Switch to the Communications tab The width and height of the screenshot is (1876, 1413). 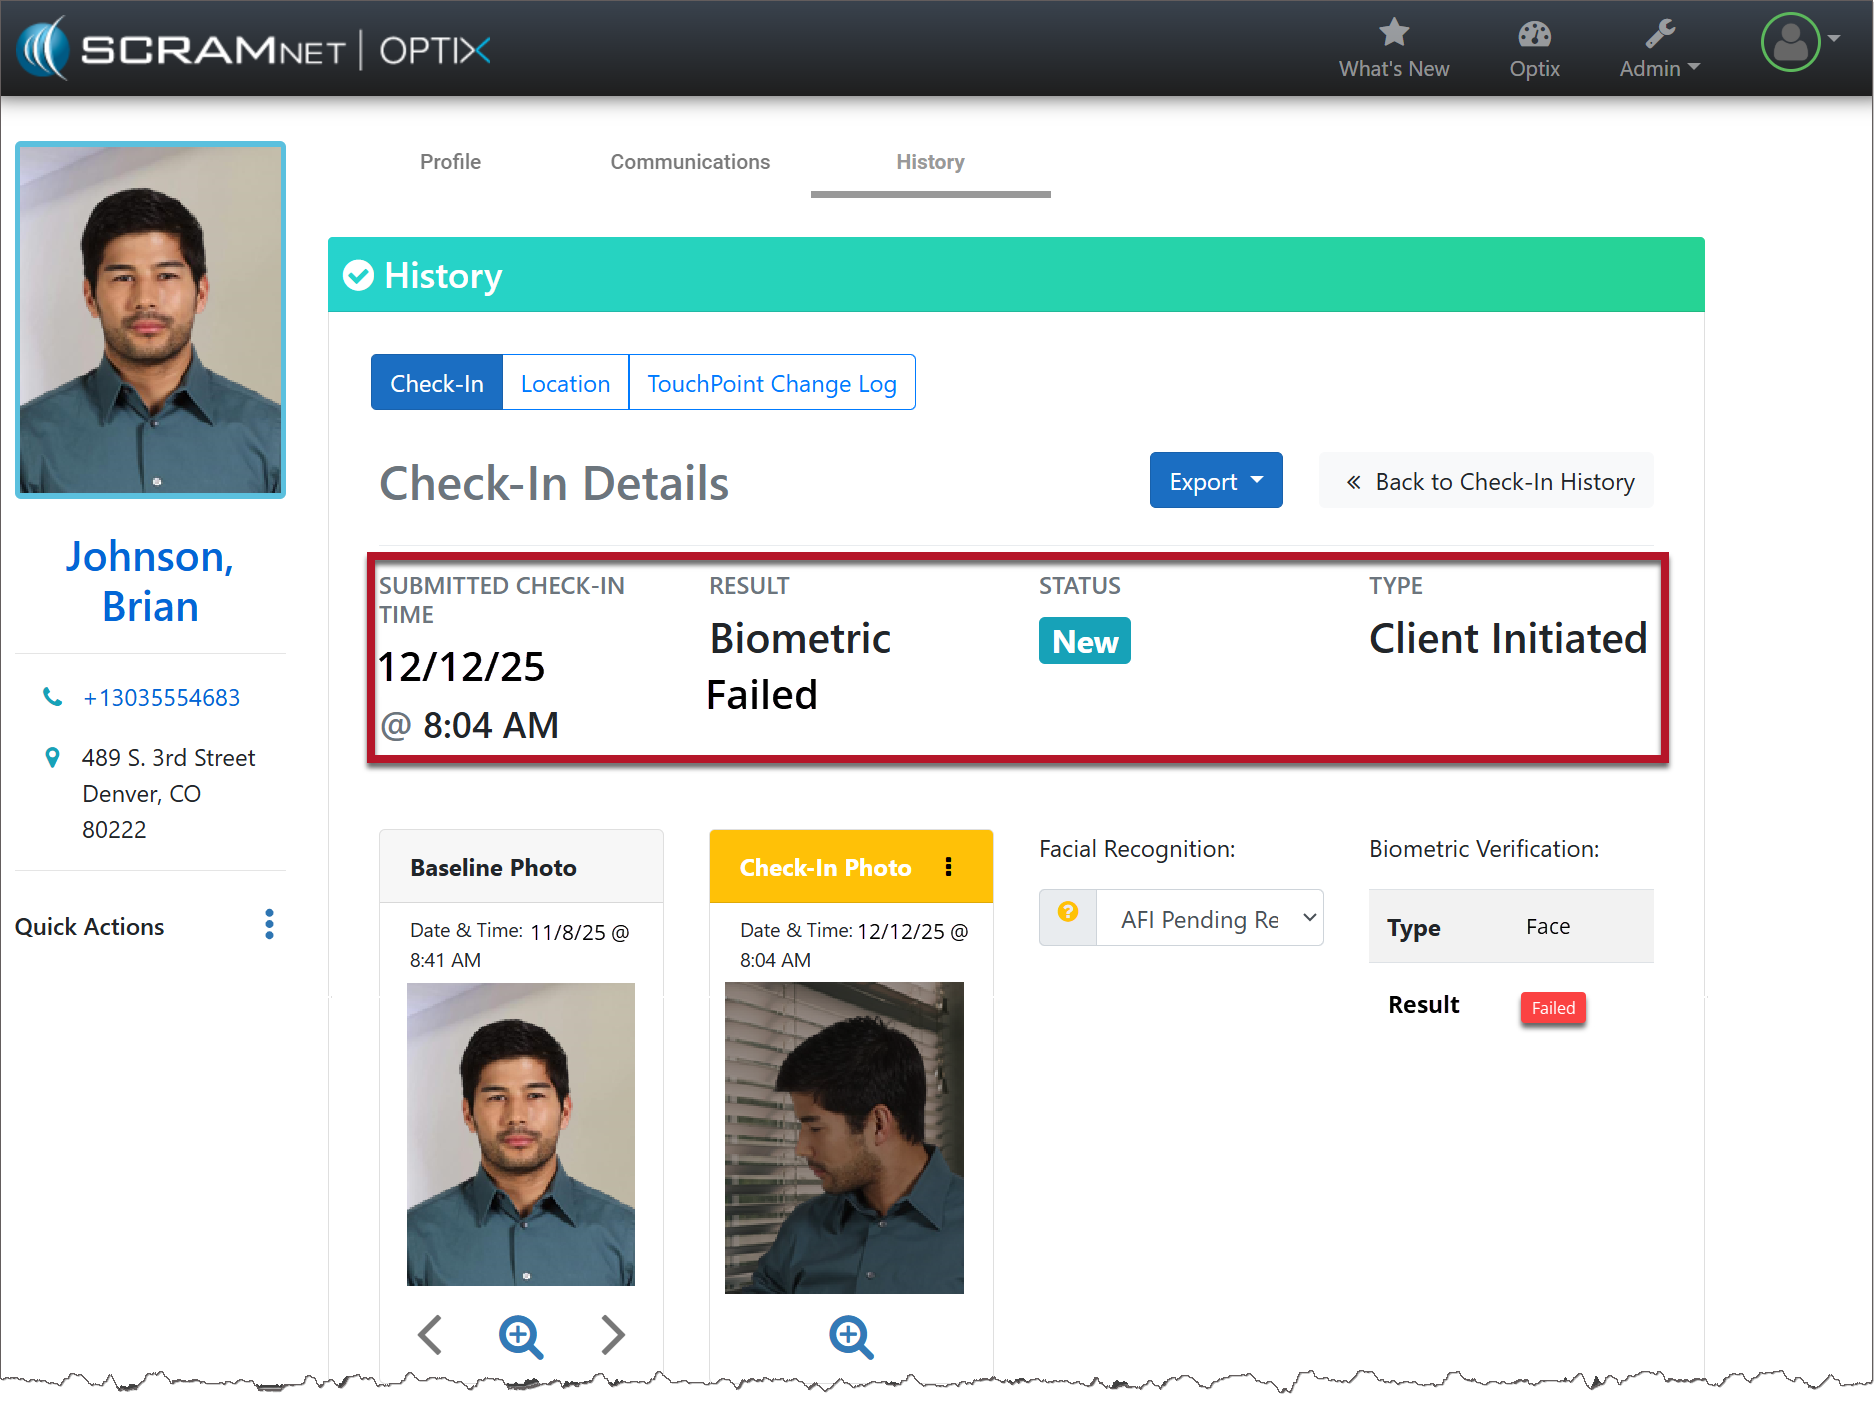[690, 162]
